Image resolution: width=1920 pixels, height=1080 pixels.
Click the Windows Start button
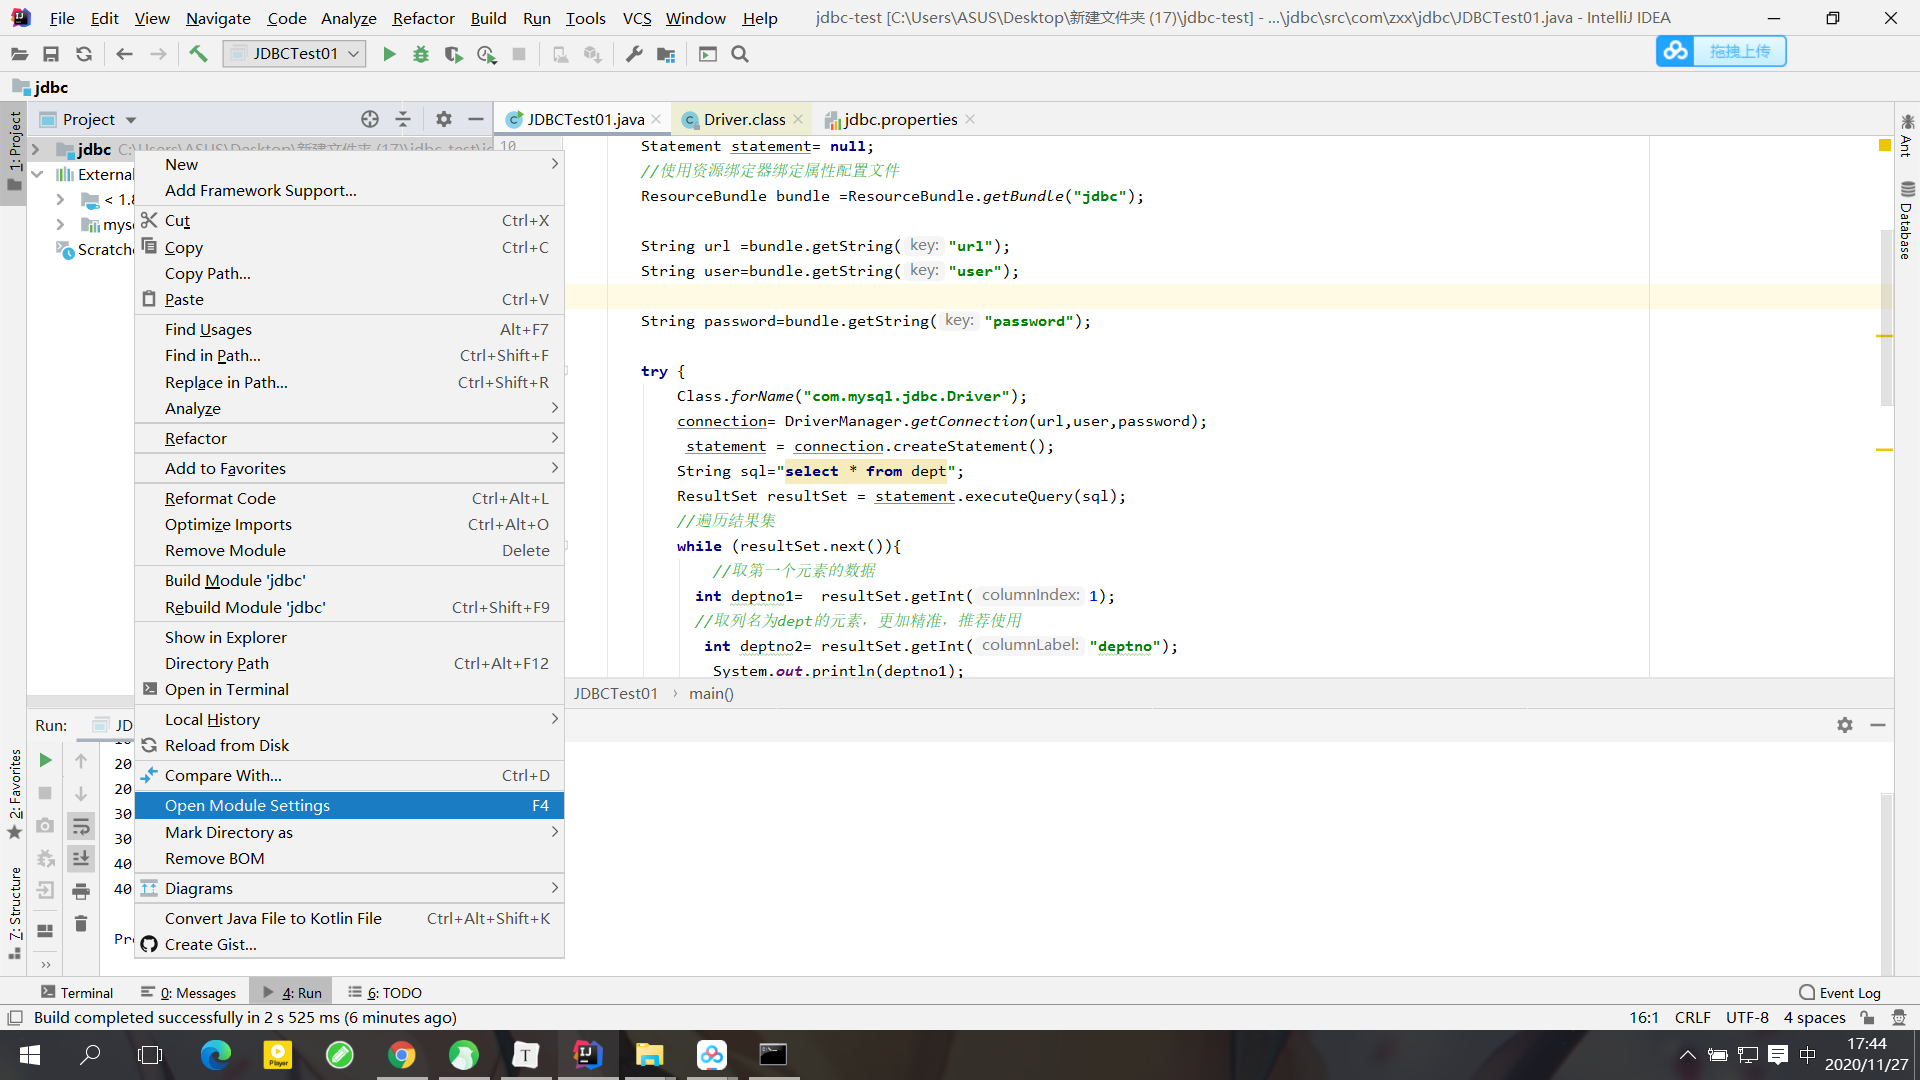(29, 1055)
